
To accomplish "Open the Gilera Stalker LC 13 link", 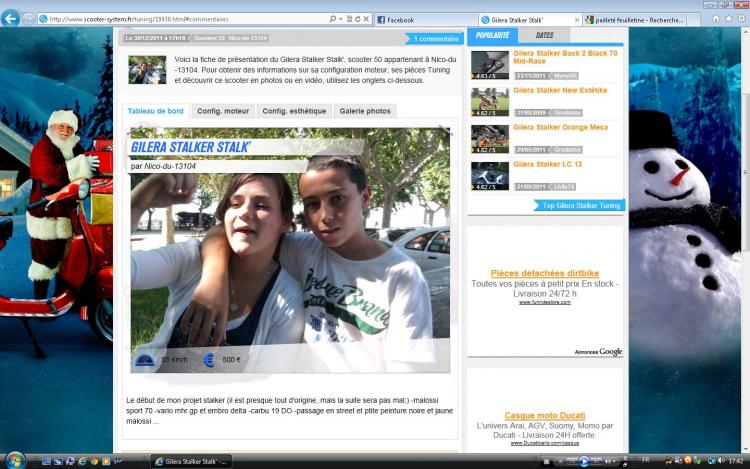I will [x=548, y=164].
